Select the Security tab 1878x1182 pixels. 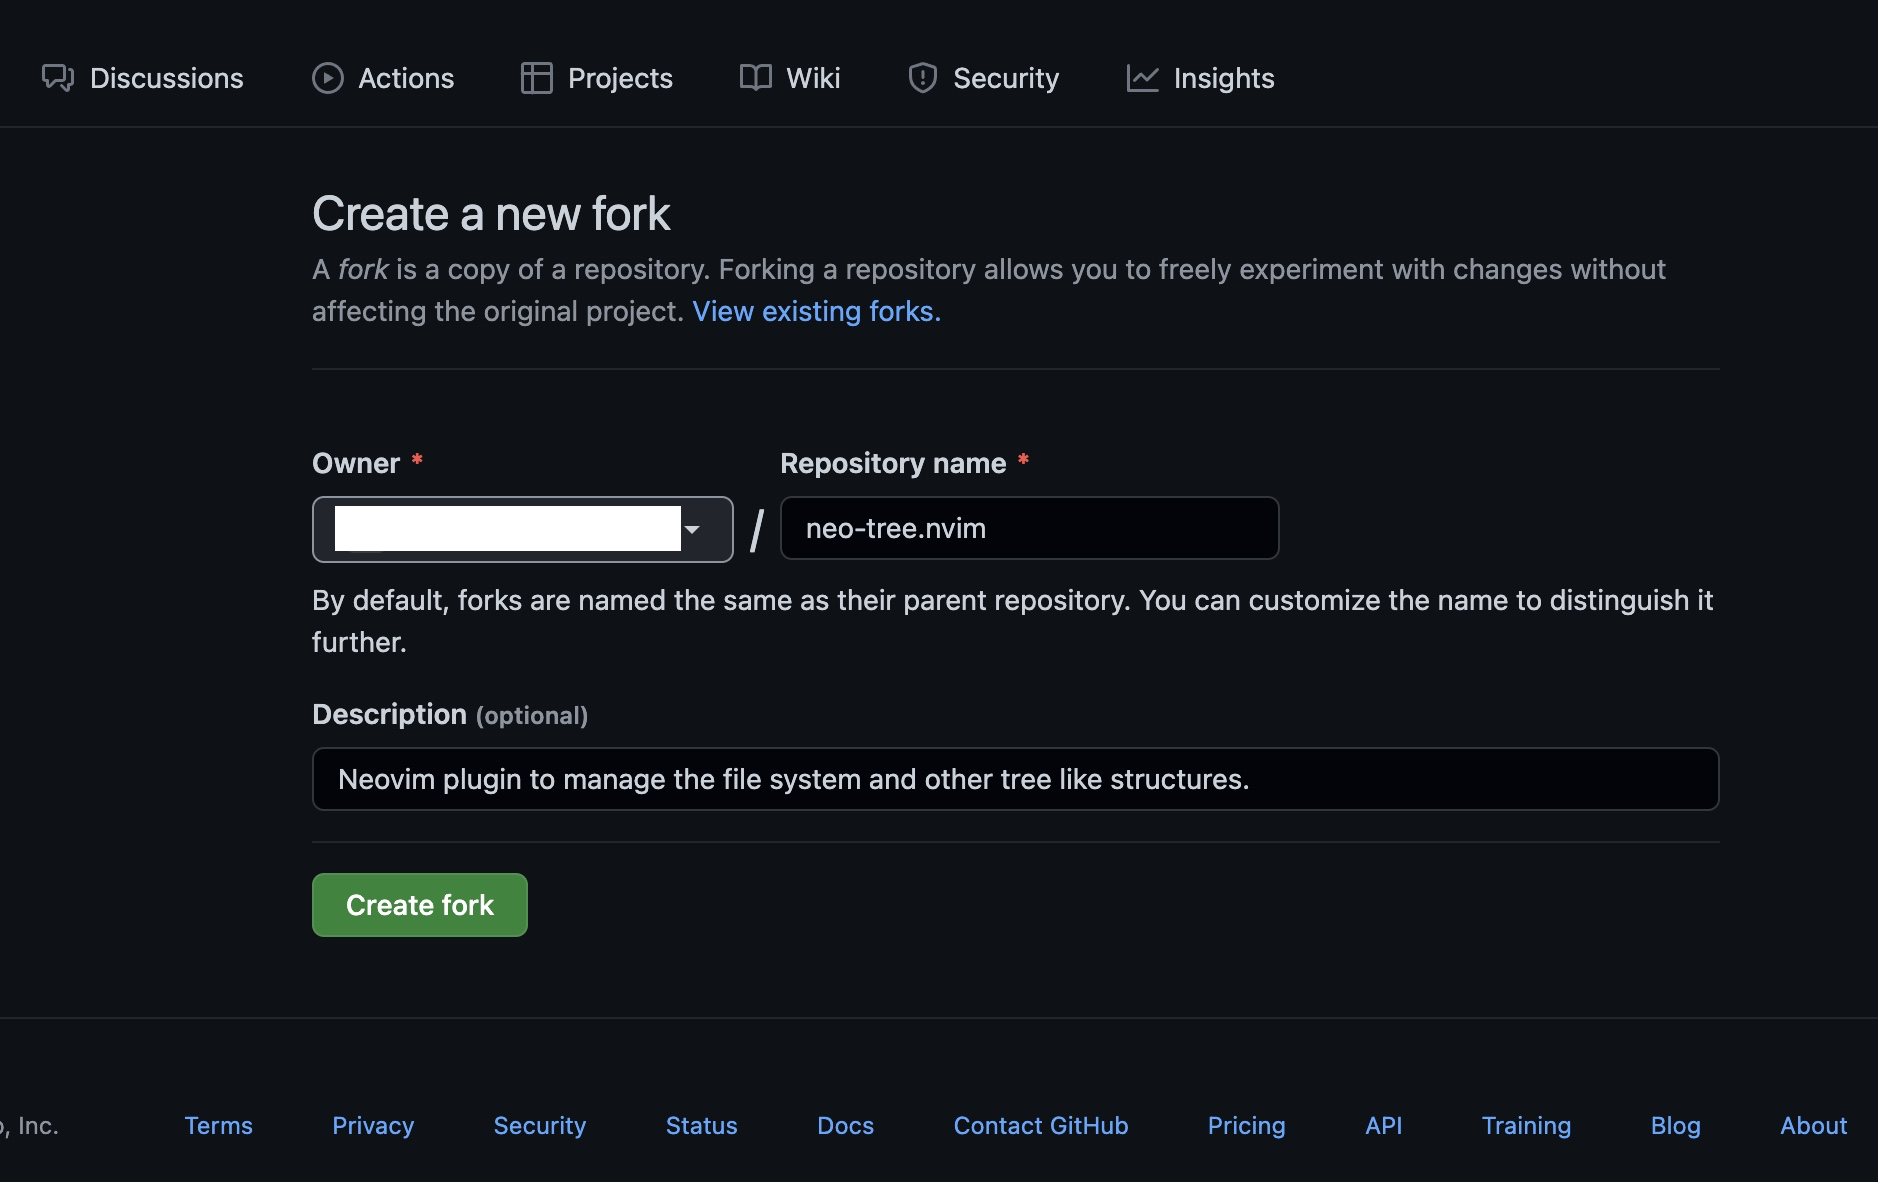coord(984,78)
